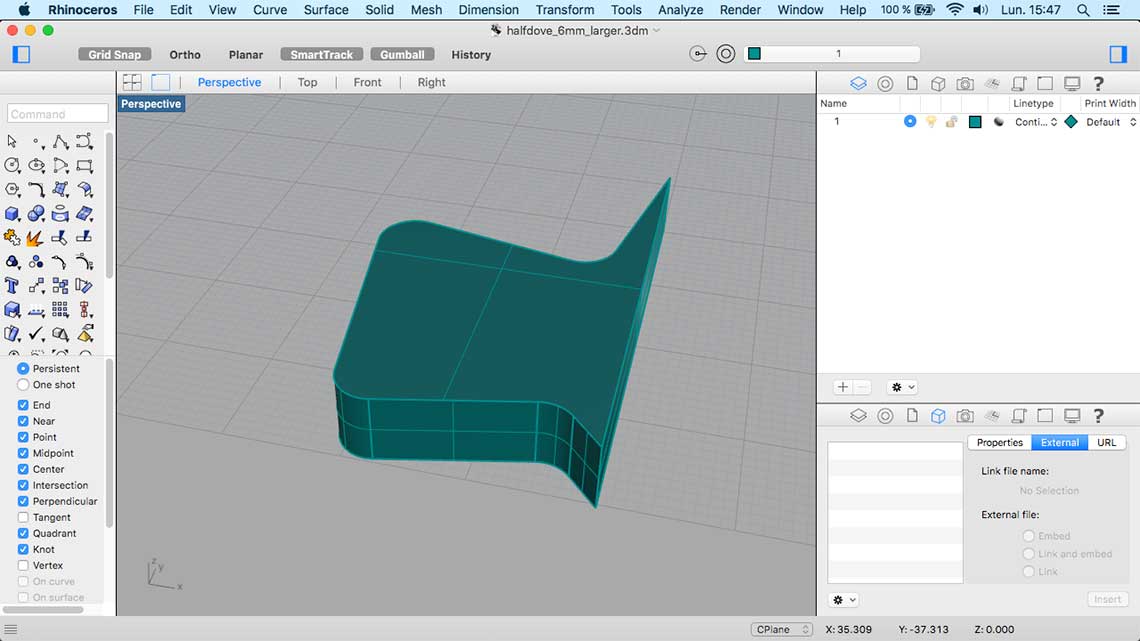Click the Explode tool
The width and height of the screenshot is (1140, 641).
[36, 237]
